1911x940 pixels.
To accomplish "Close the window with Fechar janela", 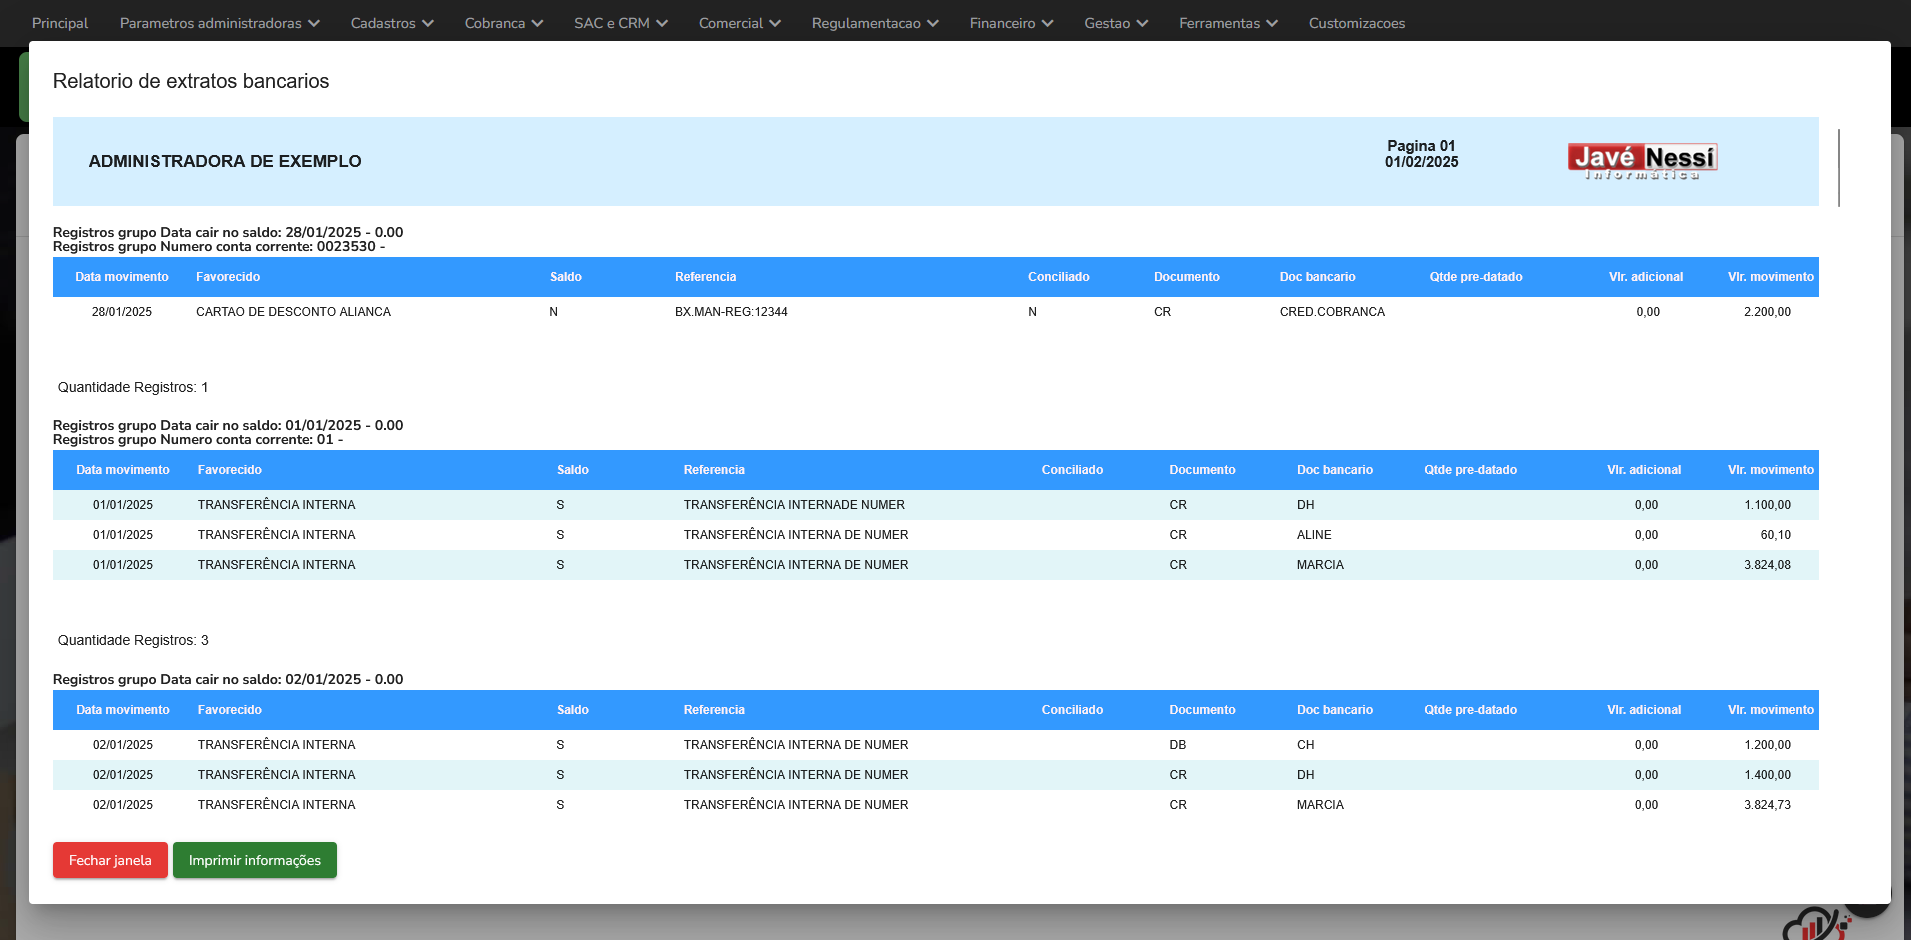I will (110, 860).
